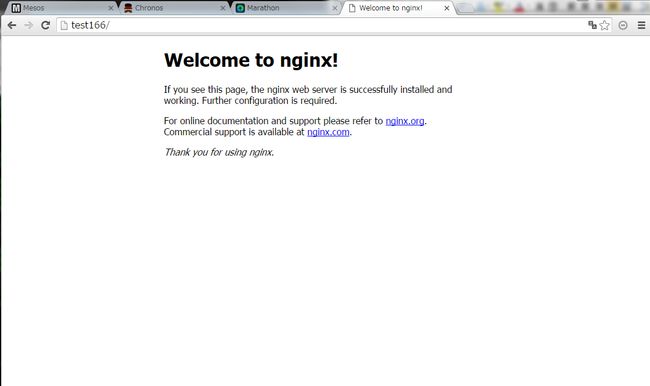Go back using the browser back arrow
The width and height of the screenshot is (650, 386).
tap(12, 25)
